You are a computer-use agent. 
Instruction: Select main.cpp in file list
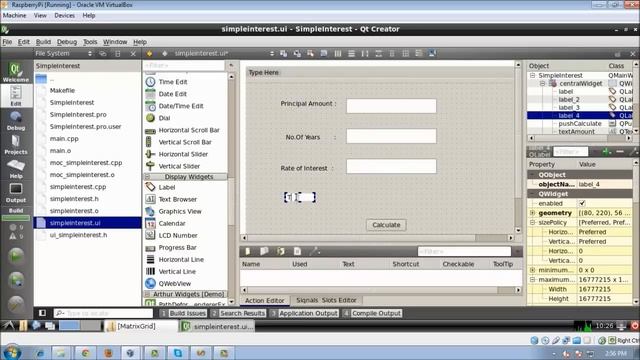click(64, 139)
